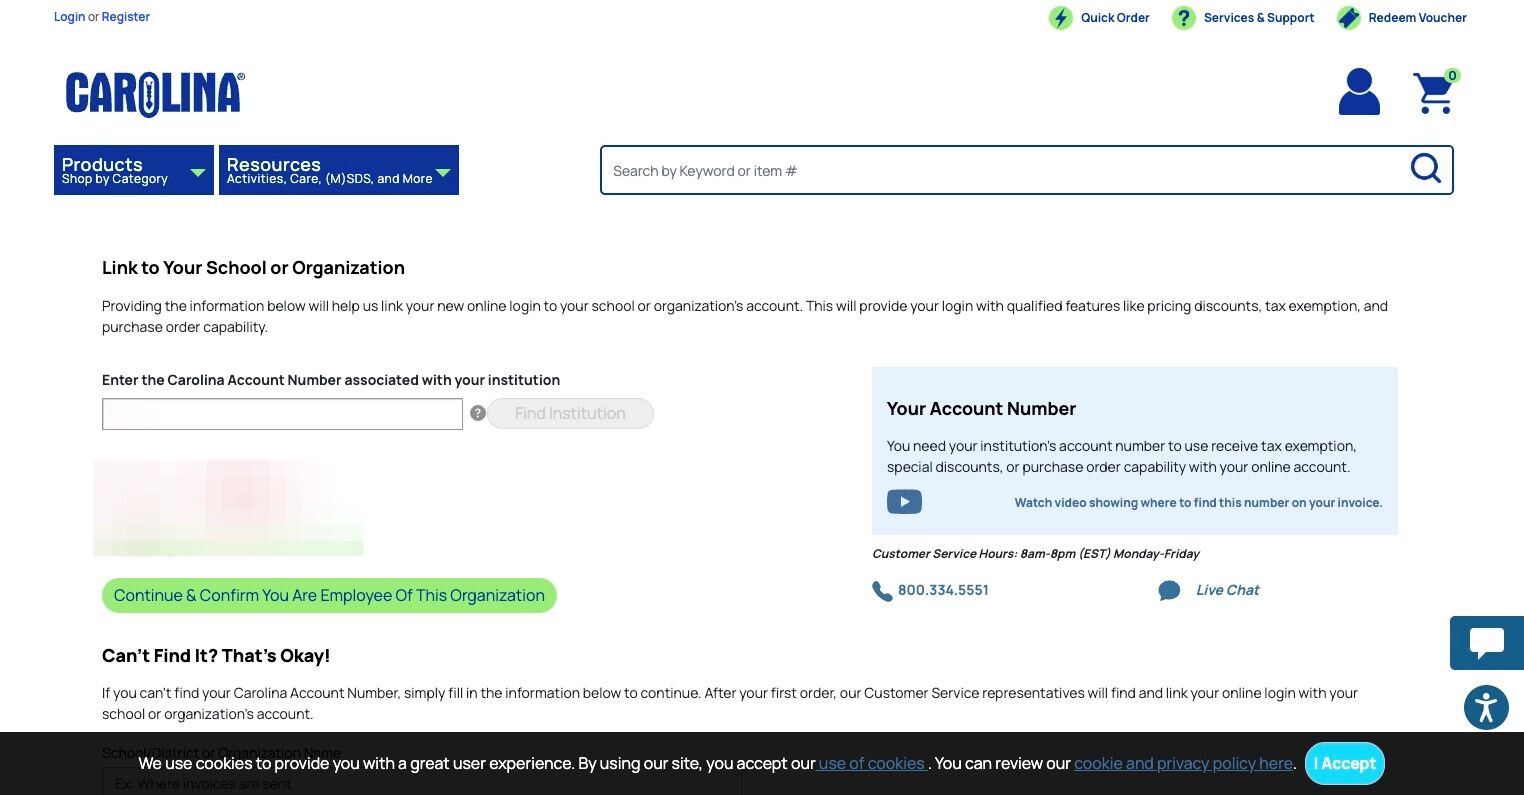Viewport: 1524px width, 795px height.
Task: Click the Your Account Number heading
Action: pos(981,409)
